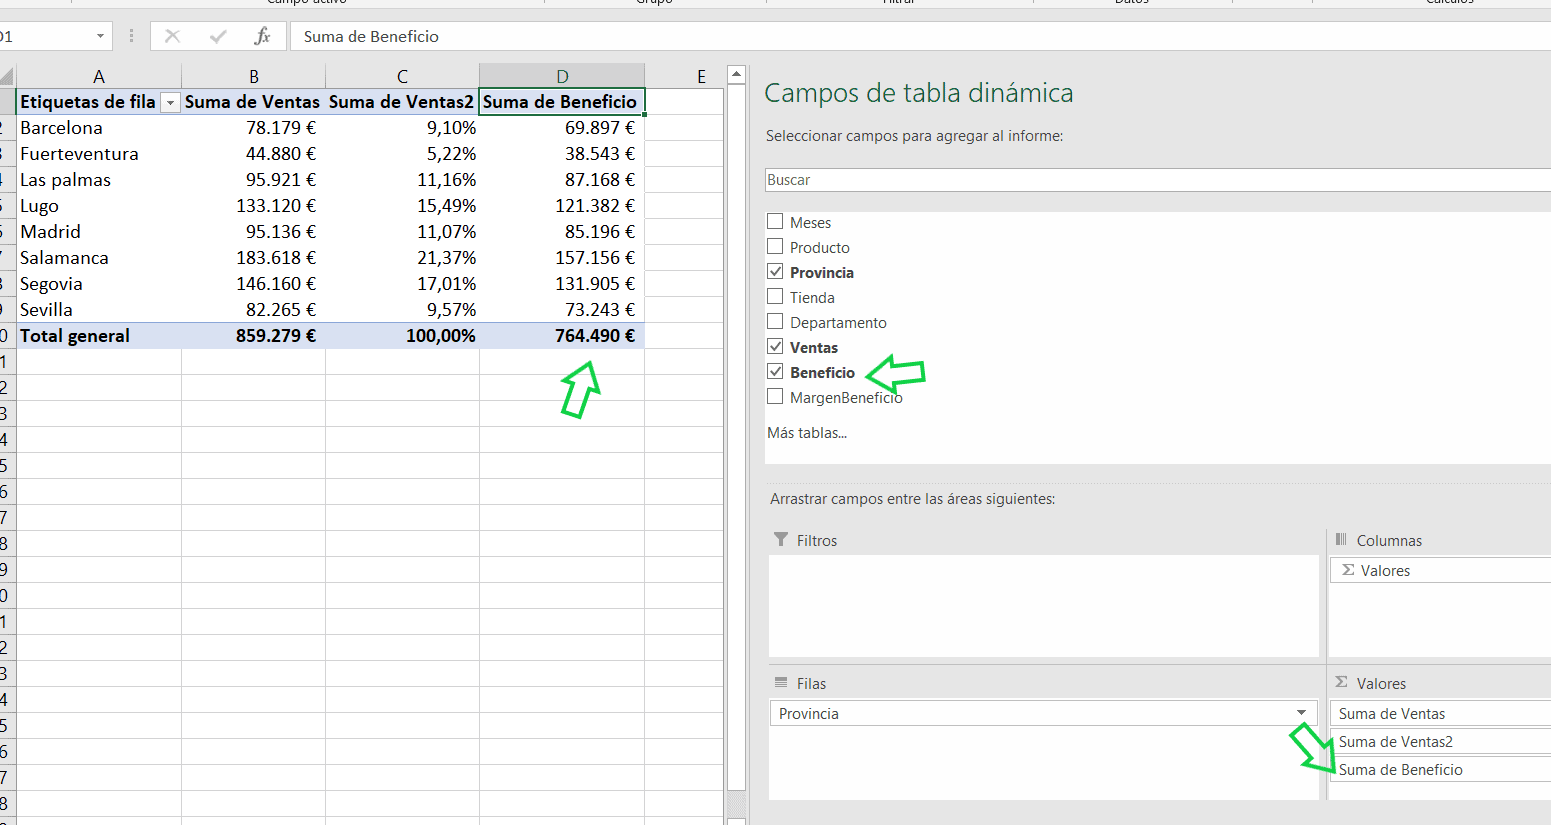Check the Tienda field checkbox
Viewport: 1551px width, 825px height.
click(775, 297)
